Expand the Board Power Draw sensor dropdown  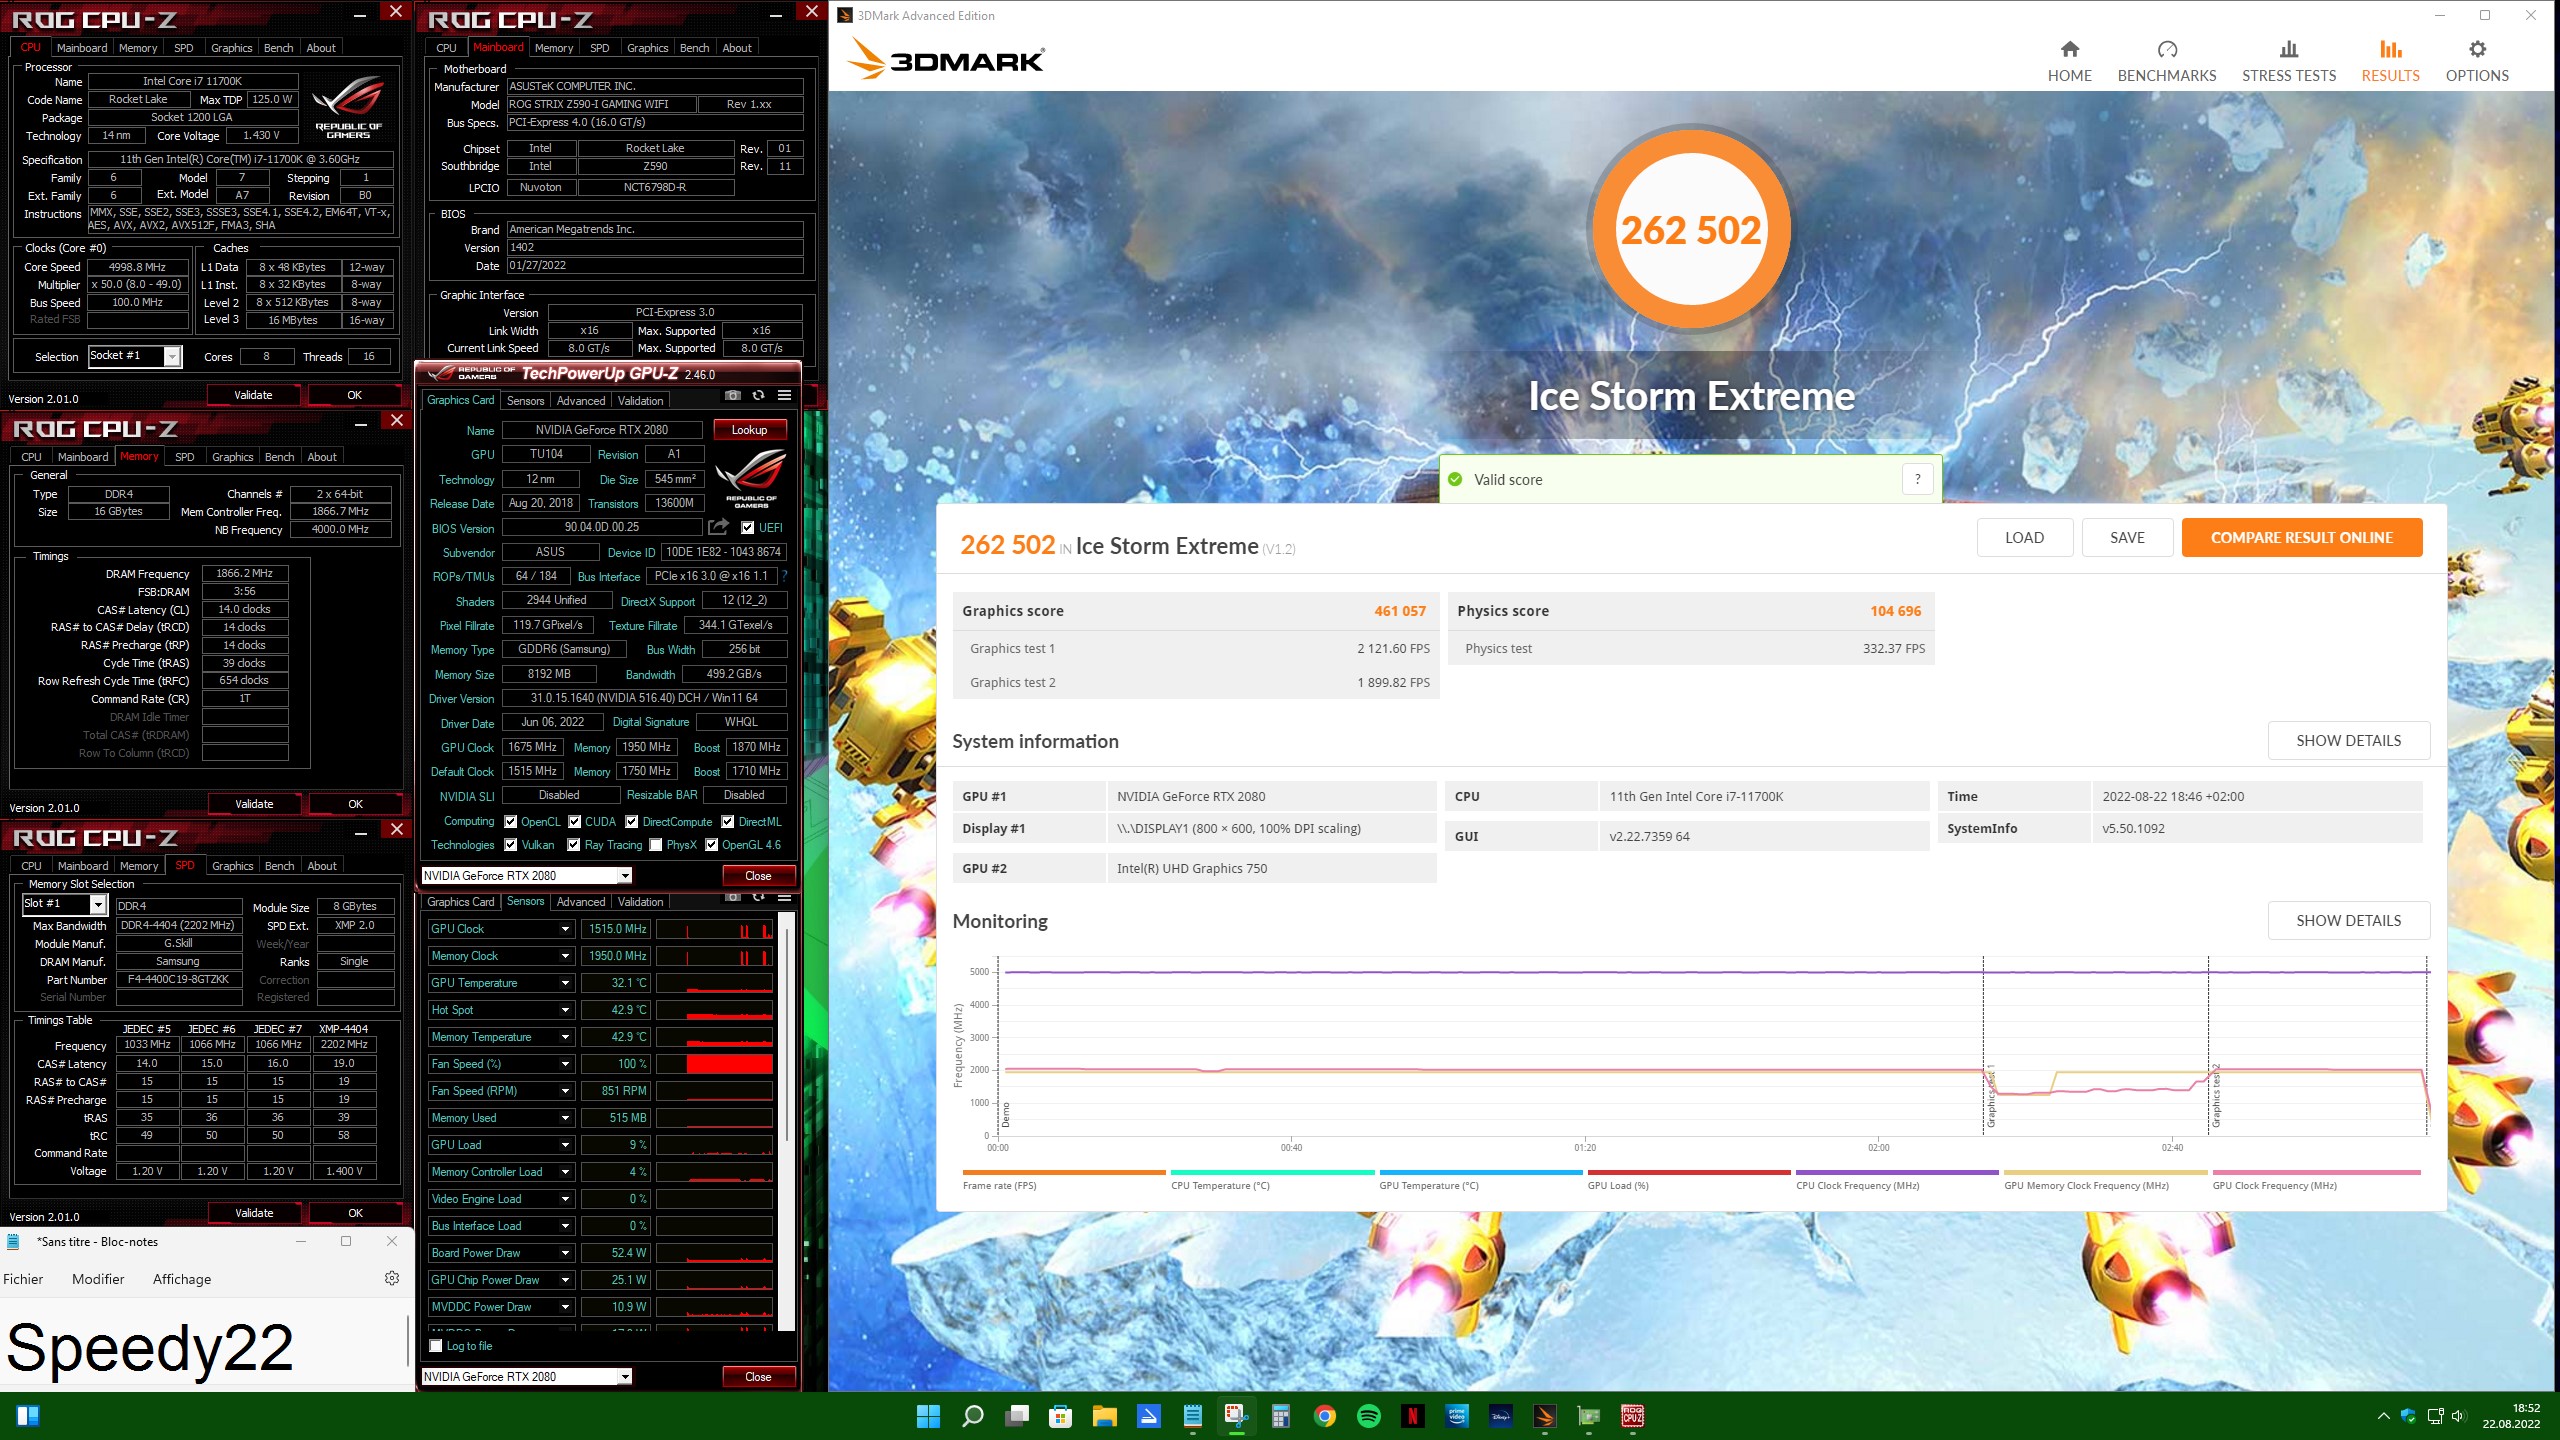point(565,1253)
